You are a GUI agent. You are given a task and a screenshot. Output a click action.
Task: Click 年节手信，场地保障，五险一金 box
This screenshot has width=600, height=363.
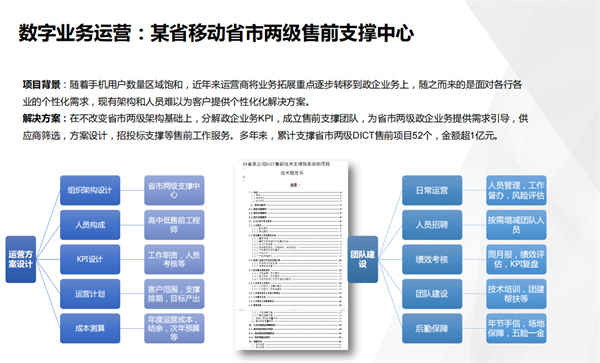516,328
